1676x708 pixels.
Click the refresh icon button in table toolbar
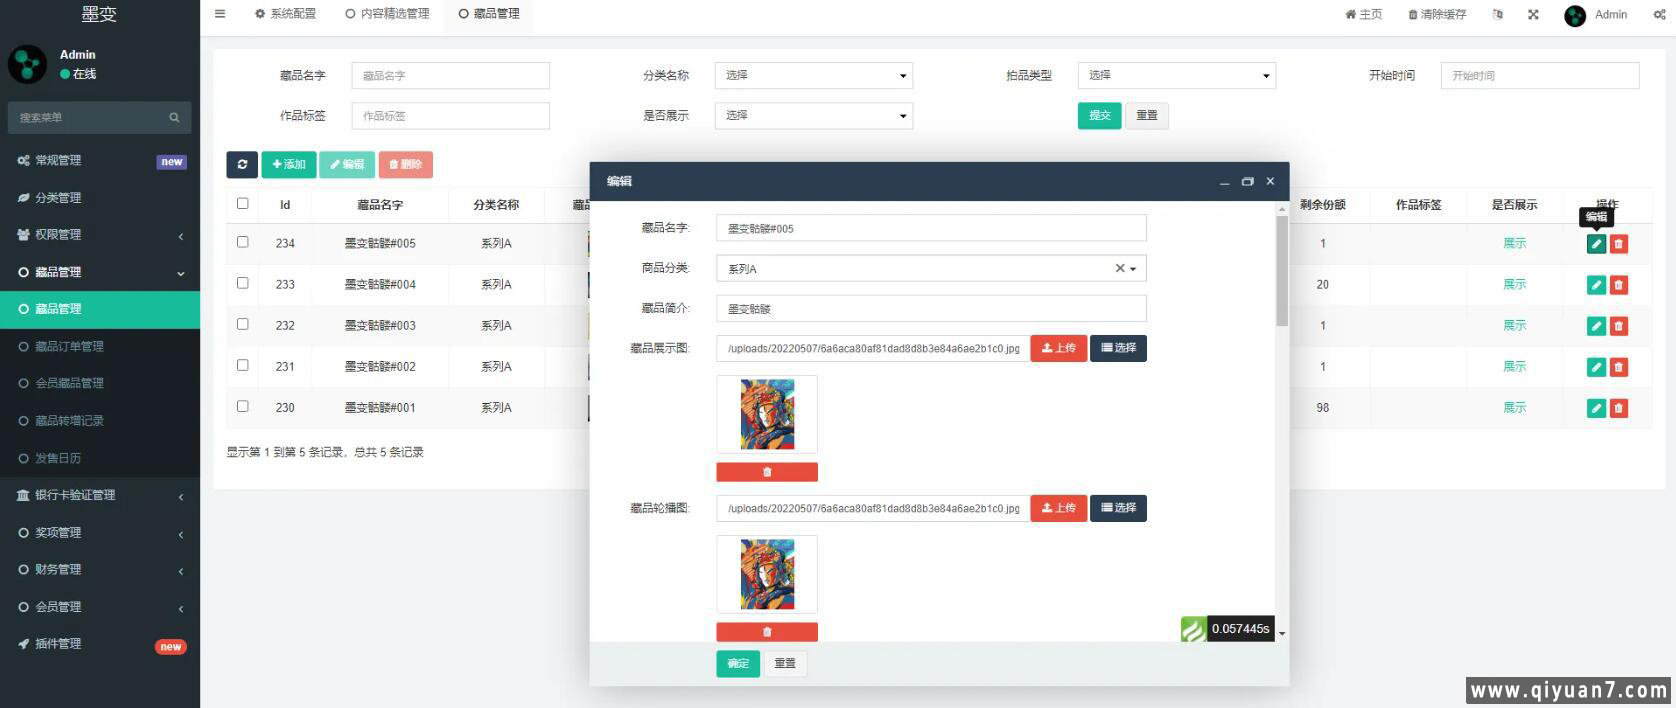(242, 165)
